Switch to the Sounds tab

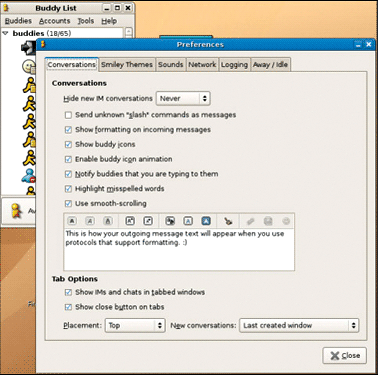tap(171, 65)
